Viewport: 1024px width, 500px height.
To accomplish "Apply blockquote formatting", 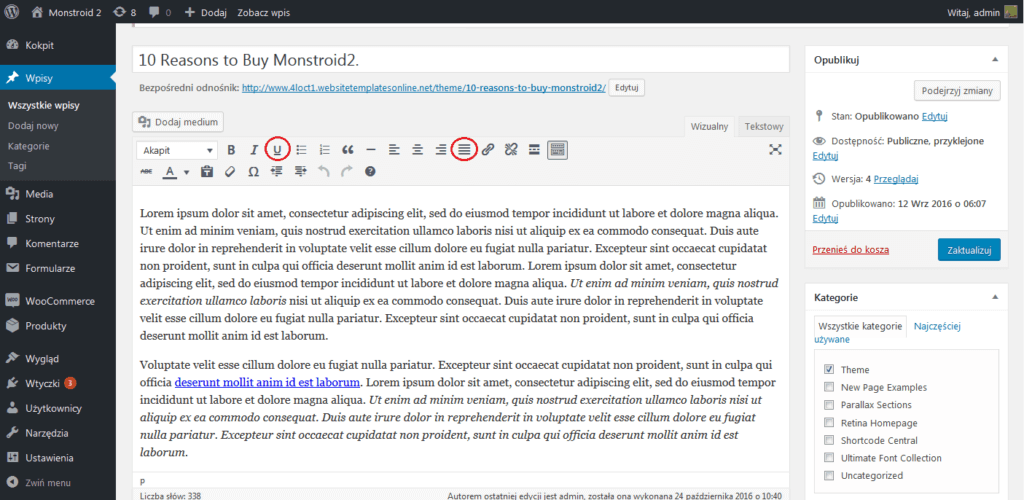I will (x=347, y=150).
